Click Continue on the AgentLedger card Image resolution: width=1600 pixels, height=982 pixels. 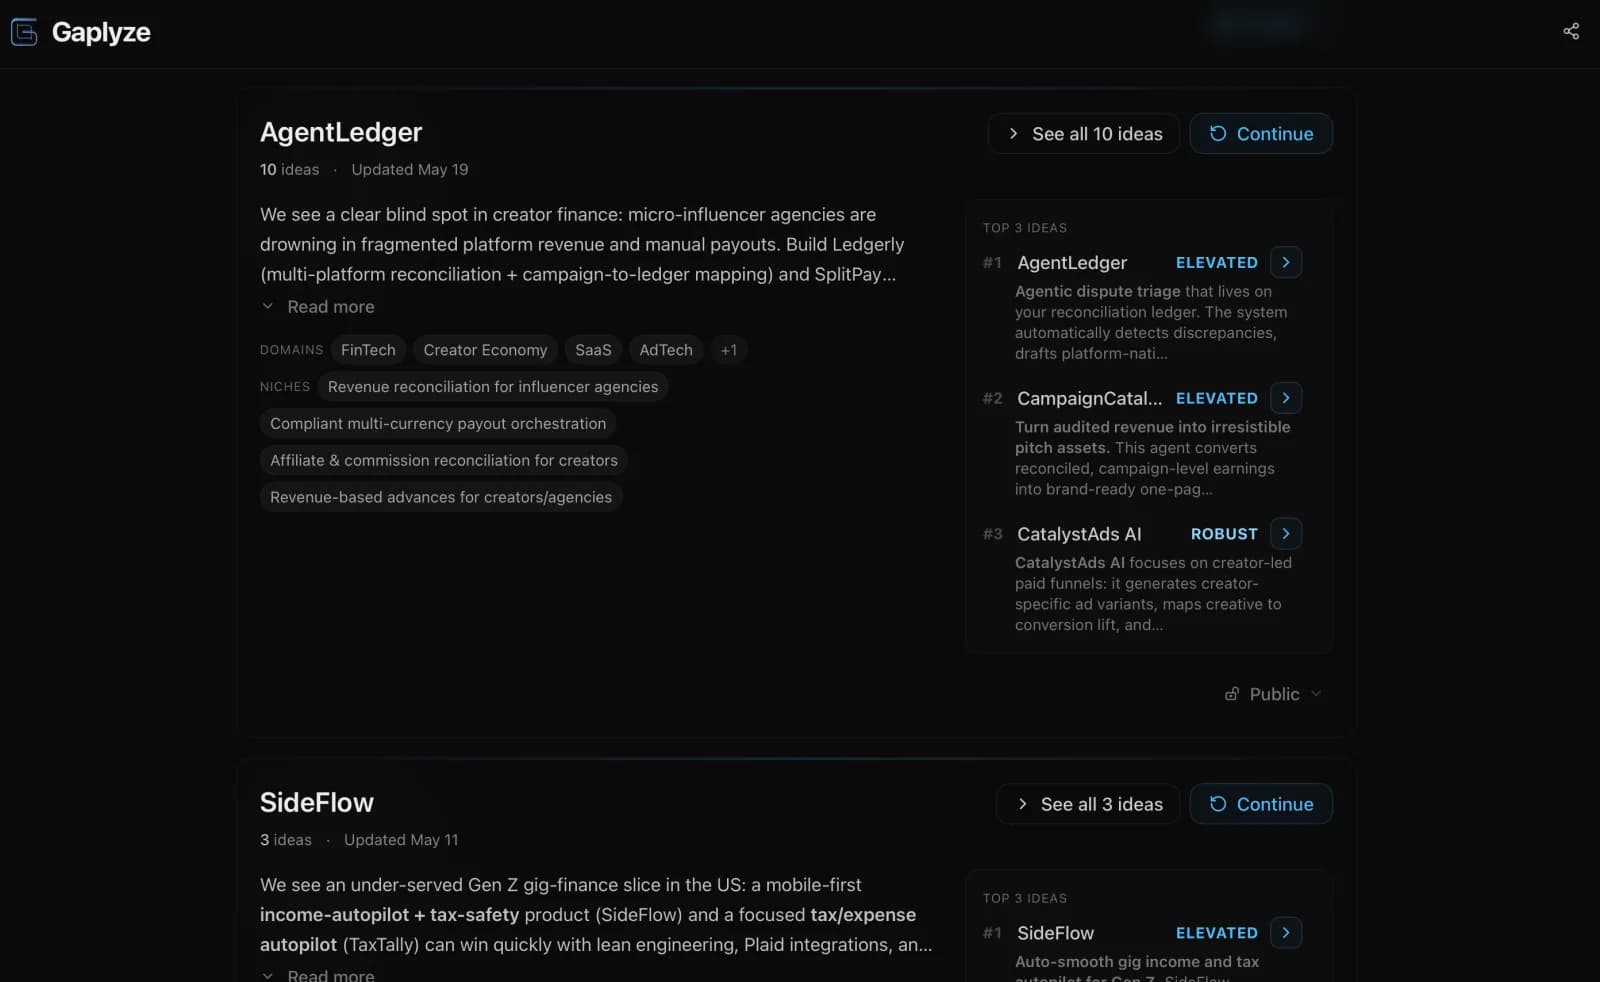click(x=1261, y=134)
